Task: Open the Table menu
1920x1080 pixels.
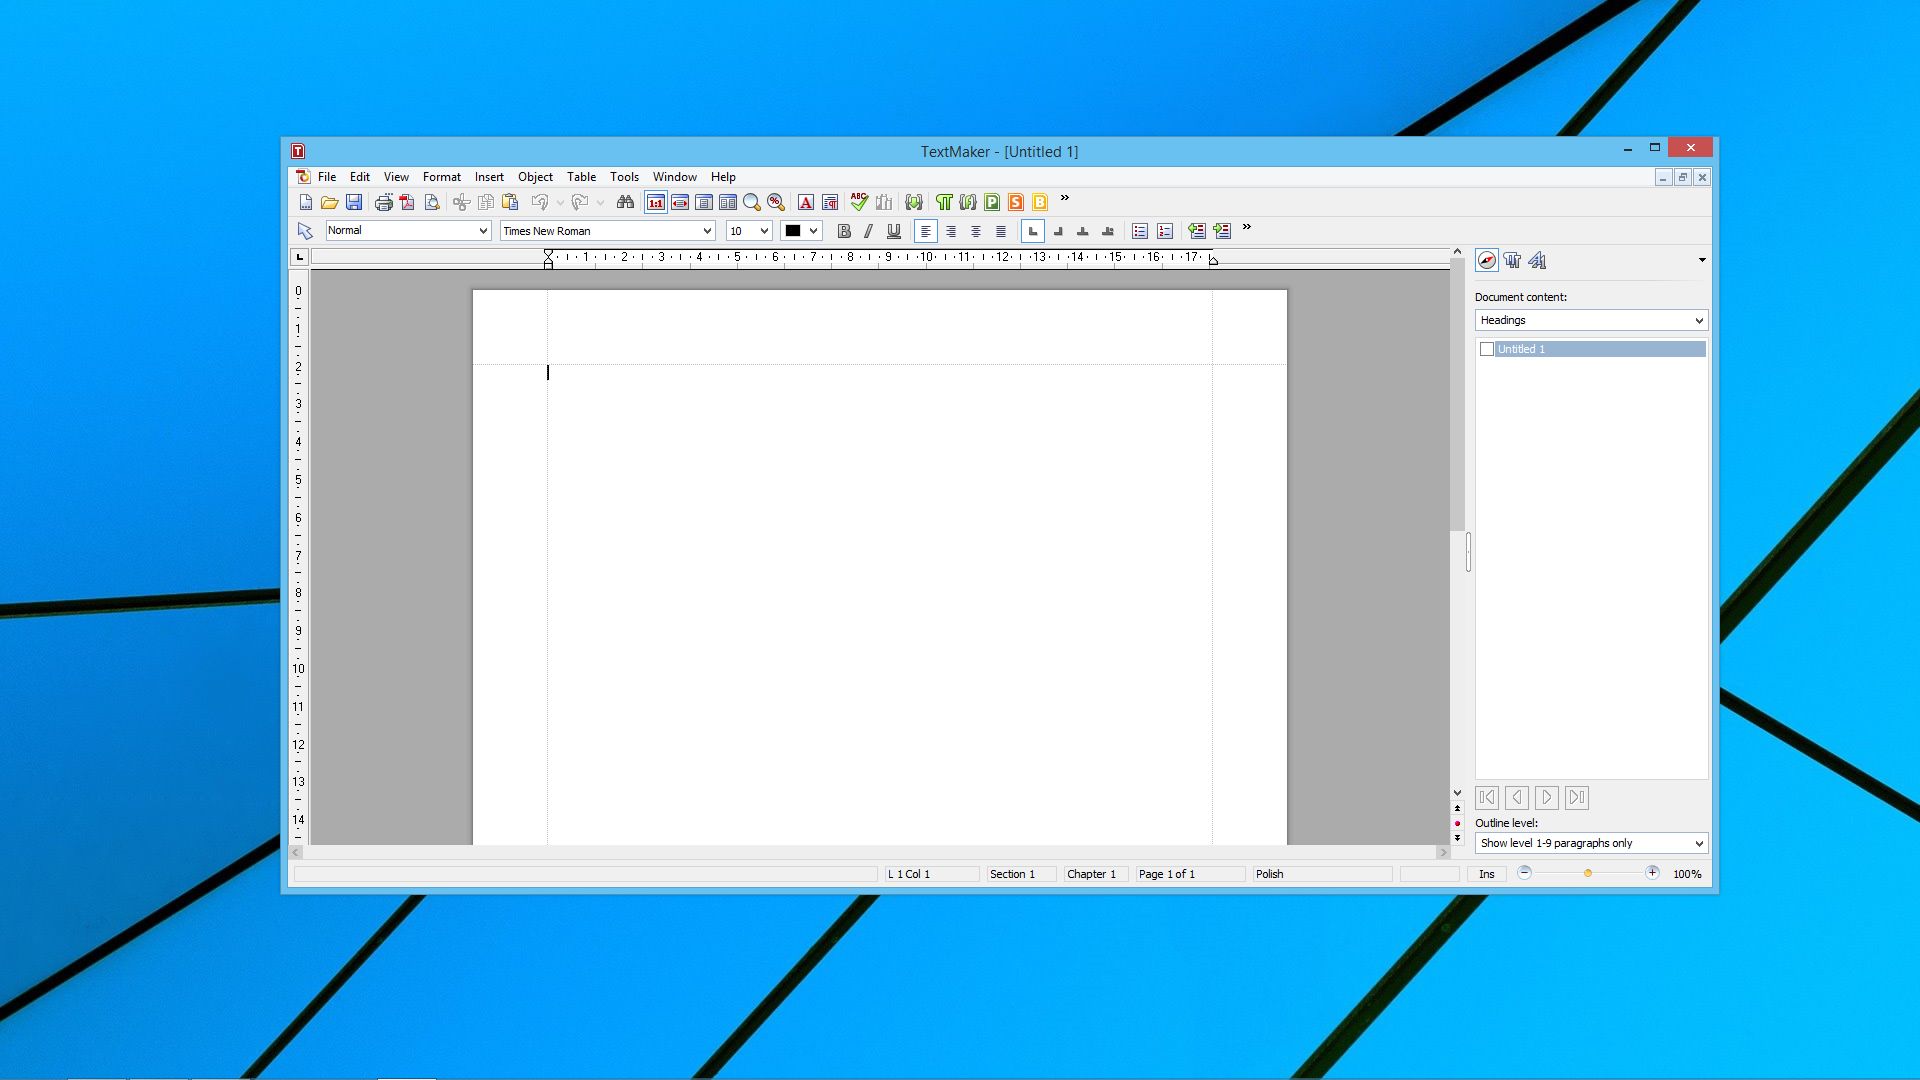Action: (581, 177)
